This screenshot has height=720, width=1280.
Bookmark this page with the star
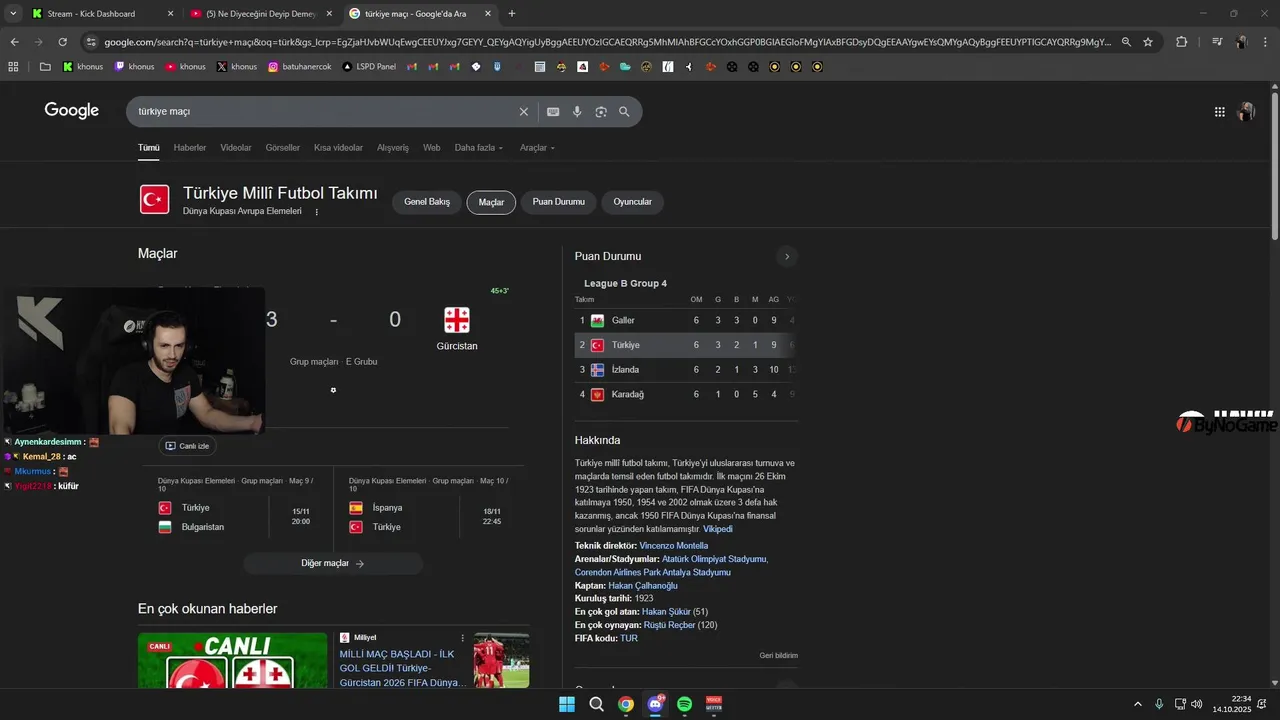[1148, 42]
